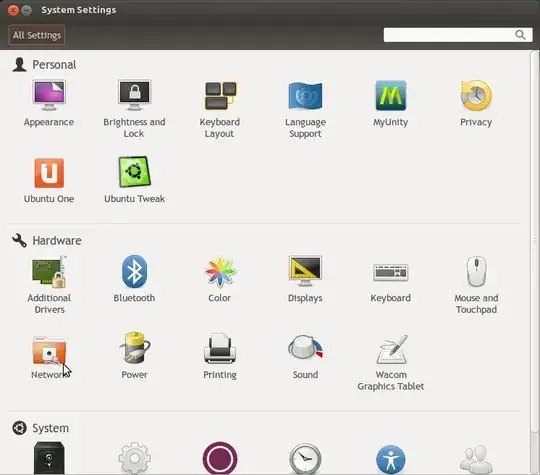
Task: Open the Network settings
Action: pyautogui.click(x=49, y=357)
